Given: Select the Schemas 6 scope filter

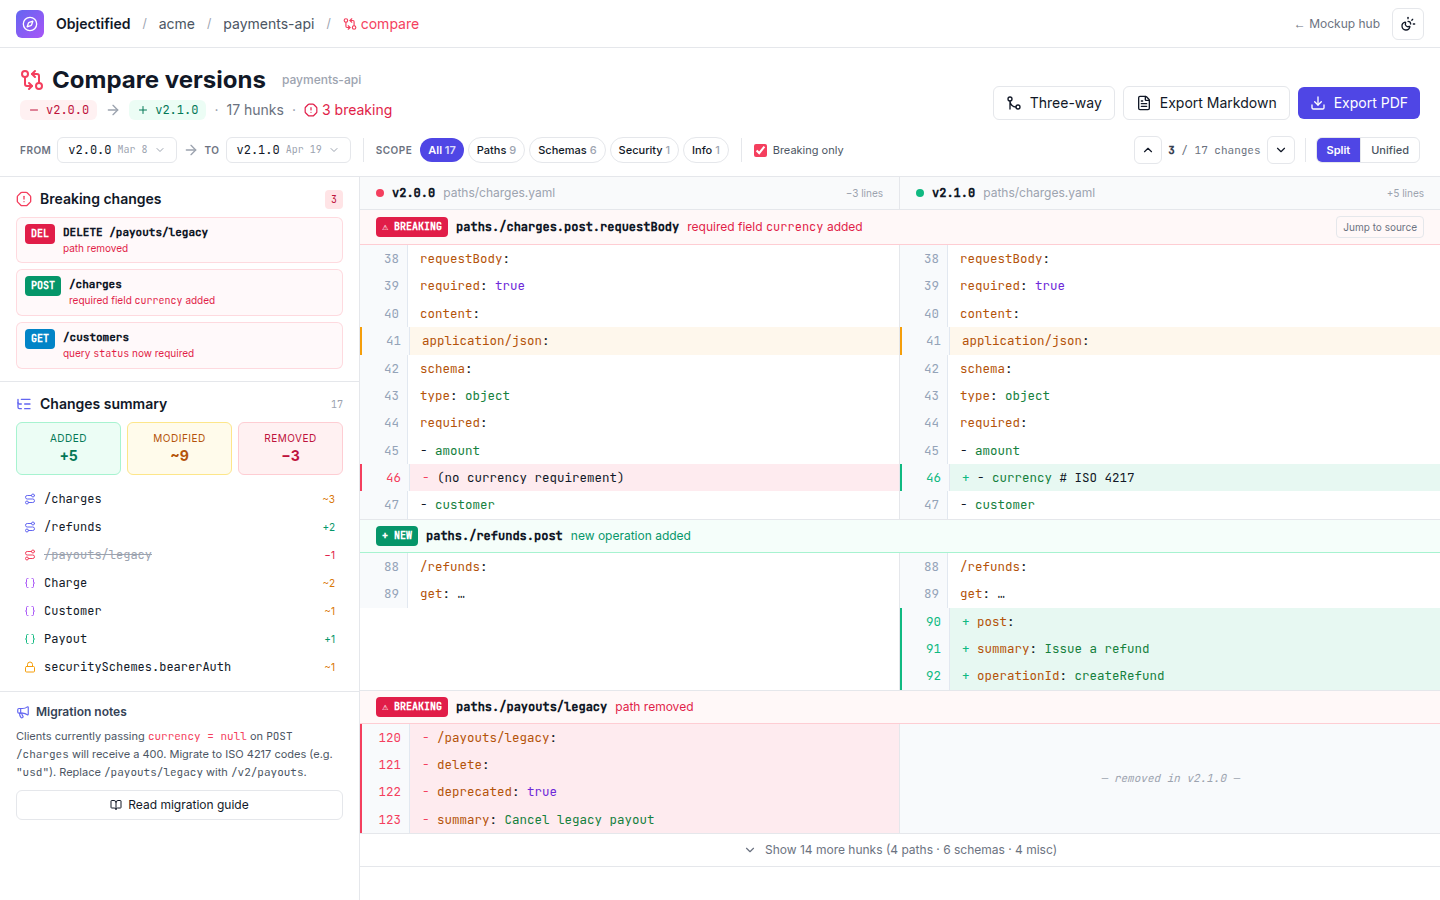Looking at the screenshot, I should point(567,150).
